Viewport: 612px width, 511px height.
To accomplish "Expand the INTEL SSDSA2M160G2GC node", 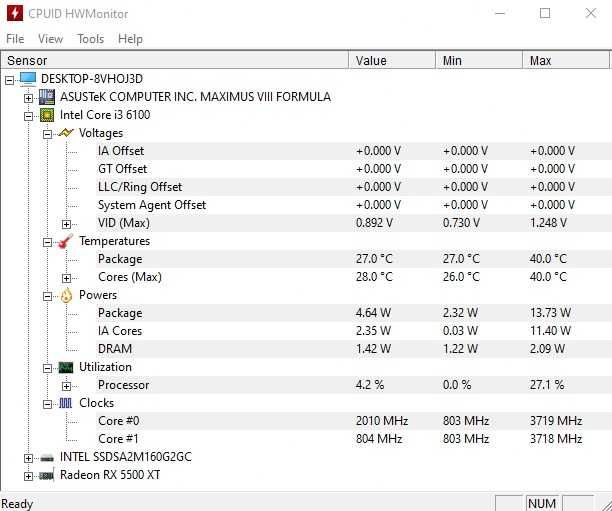I will (28, 458).
